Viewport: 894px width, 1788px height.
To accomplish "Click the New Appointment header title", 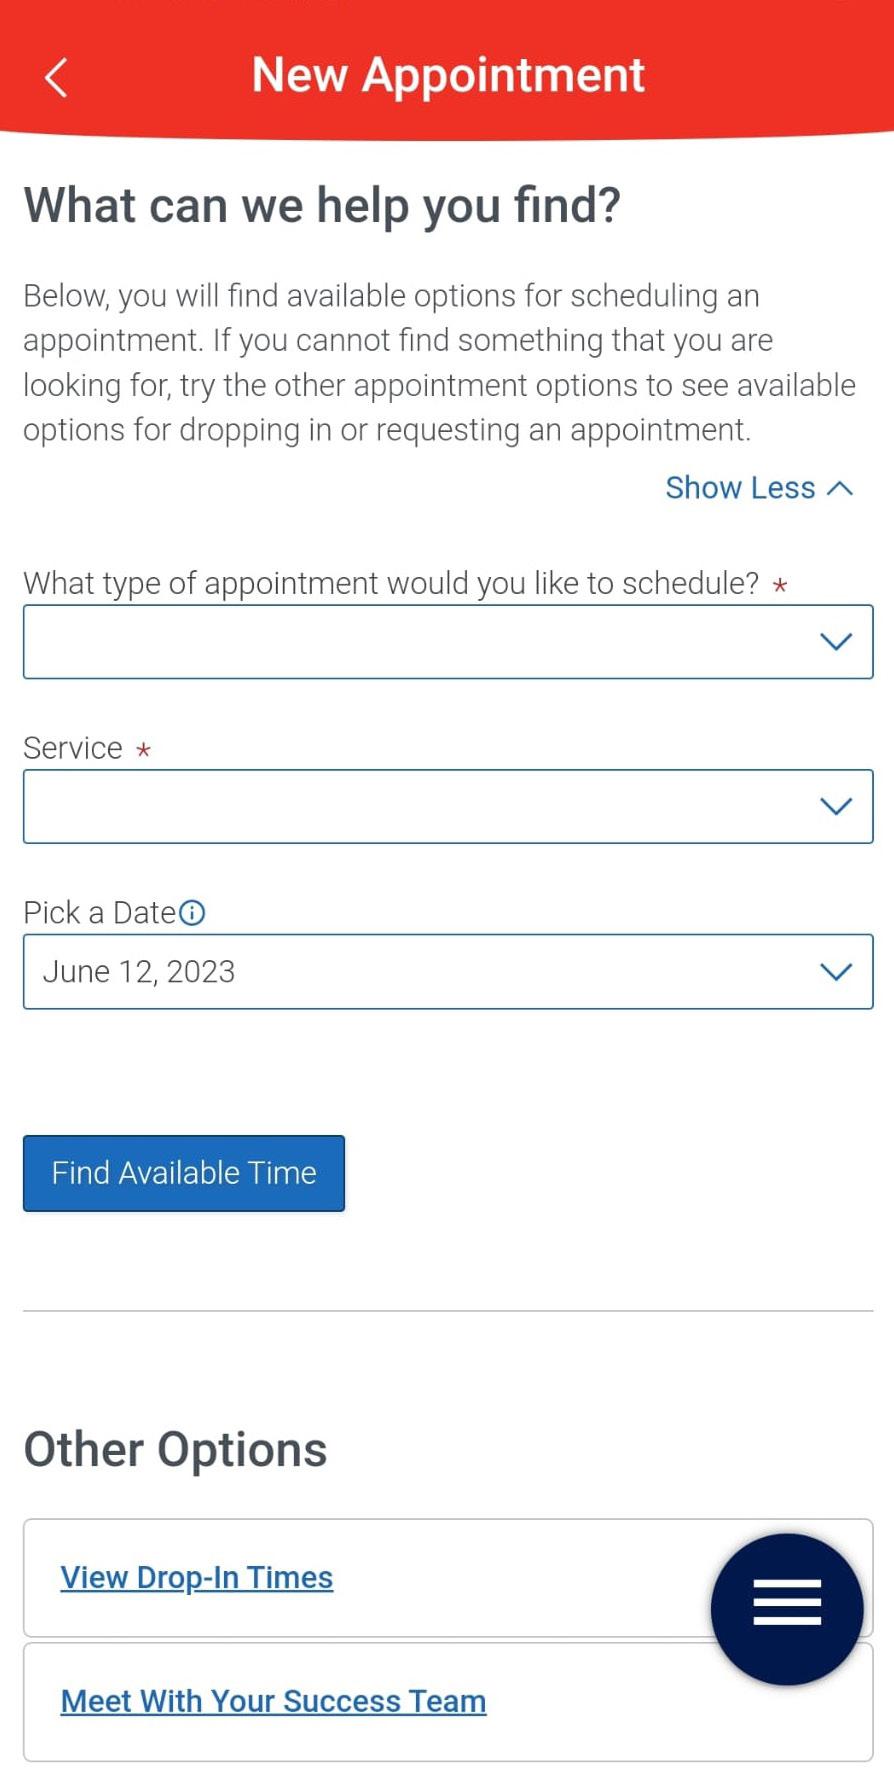I will click(448, 75).
